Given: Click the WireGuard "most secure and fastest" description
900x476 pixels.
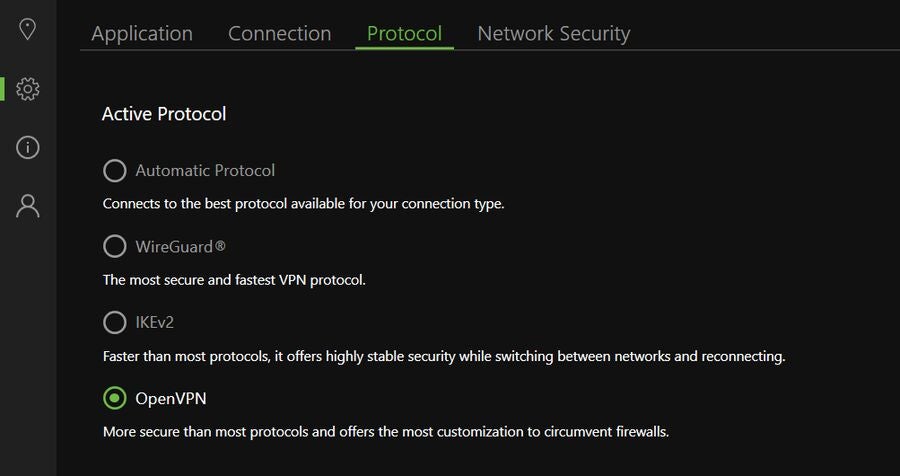Looking at the screenshot, I should pyautogui.click(x=234, y=280).
